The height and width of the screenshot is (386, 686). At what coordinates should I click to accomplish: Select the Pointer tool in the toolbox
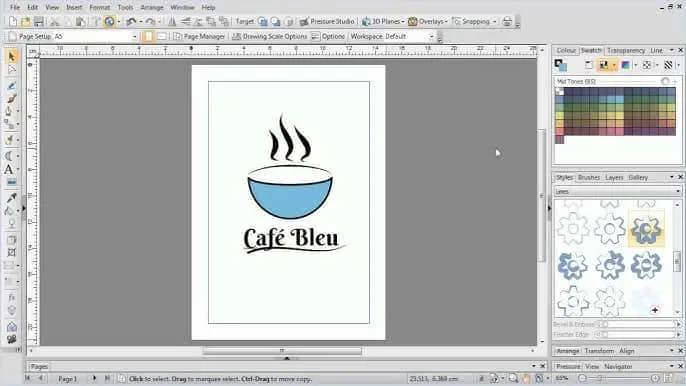pos(12,56)
